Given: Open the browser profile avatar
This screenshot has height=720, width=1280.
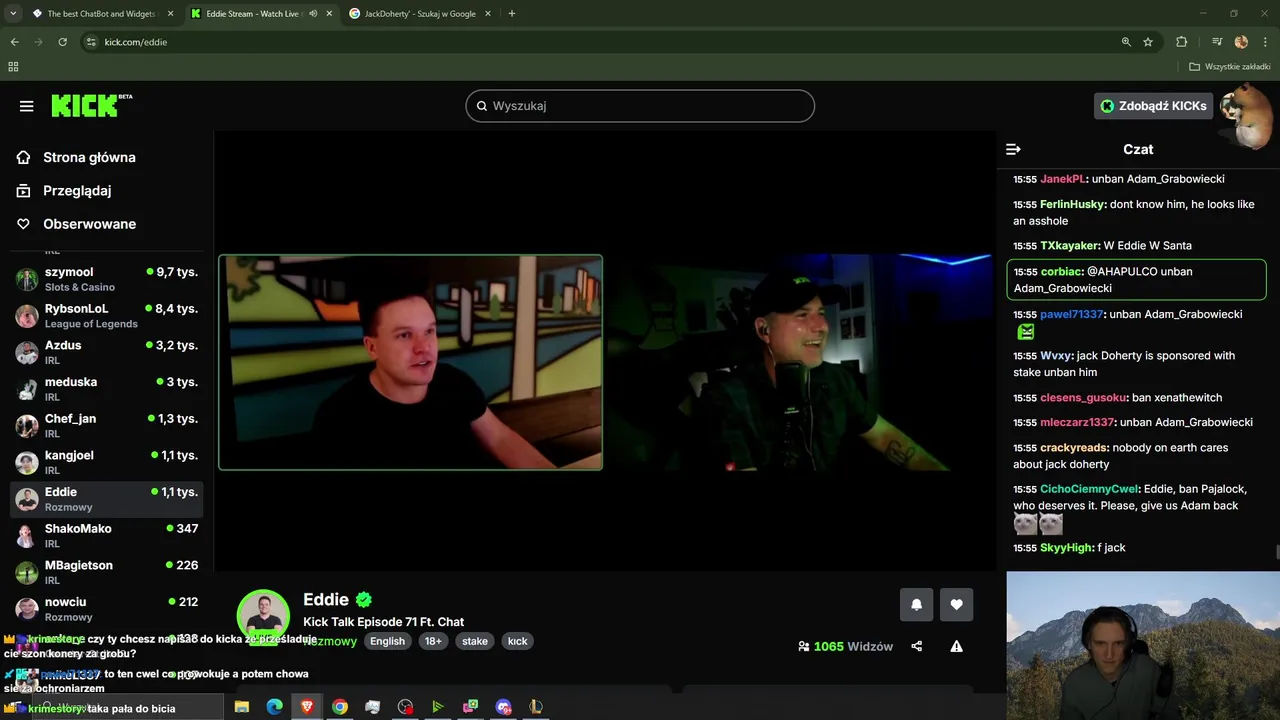Looking at the screenshot, I should [x=1241, y=42].
